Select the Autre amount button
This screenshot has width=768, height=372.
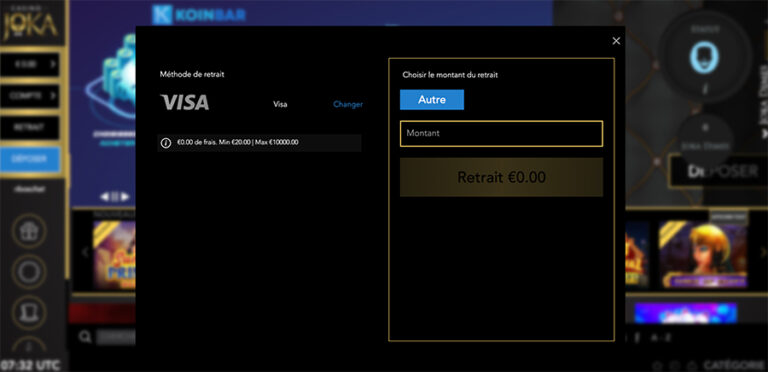[x=432, y=100]
